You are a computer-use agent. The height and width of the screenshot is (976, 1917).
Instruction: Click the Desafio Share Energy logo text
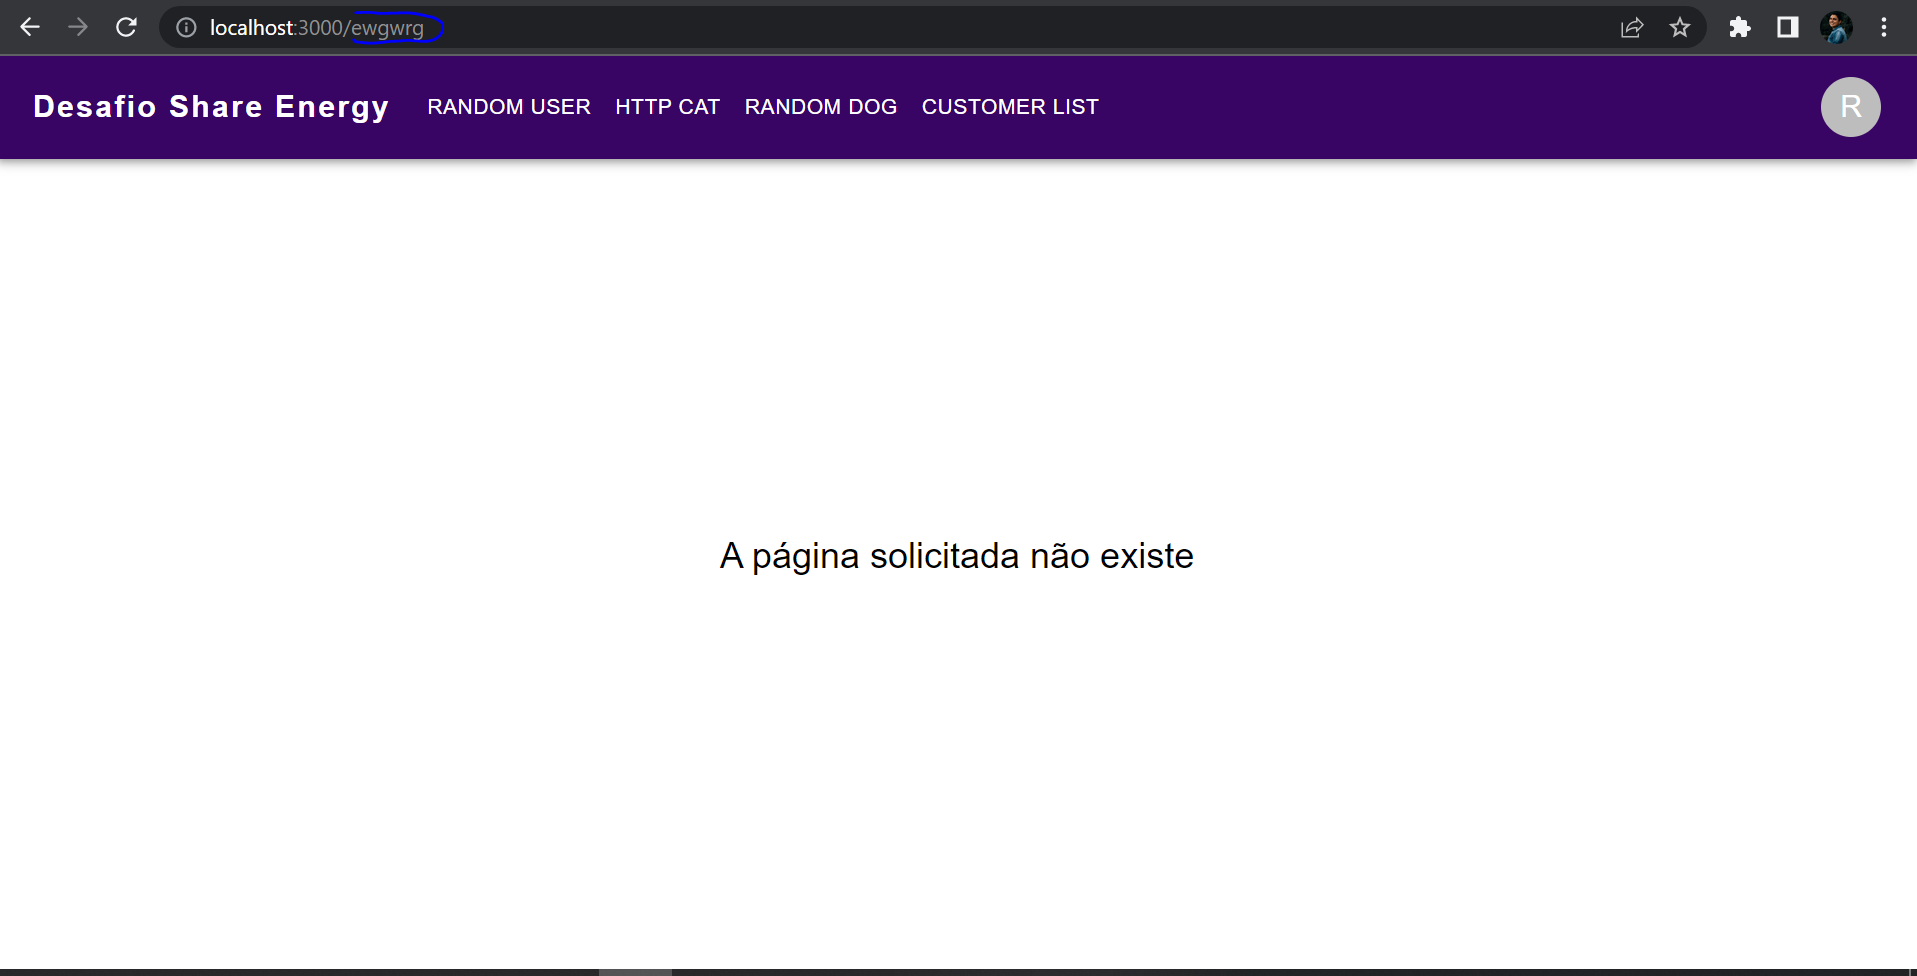pyautogui.click(x=211, y=106)
